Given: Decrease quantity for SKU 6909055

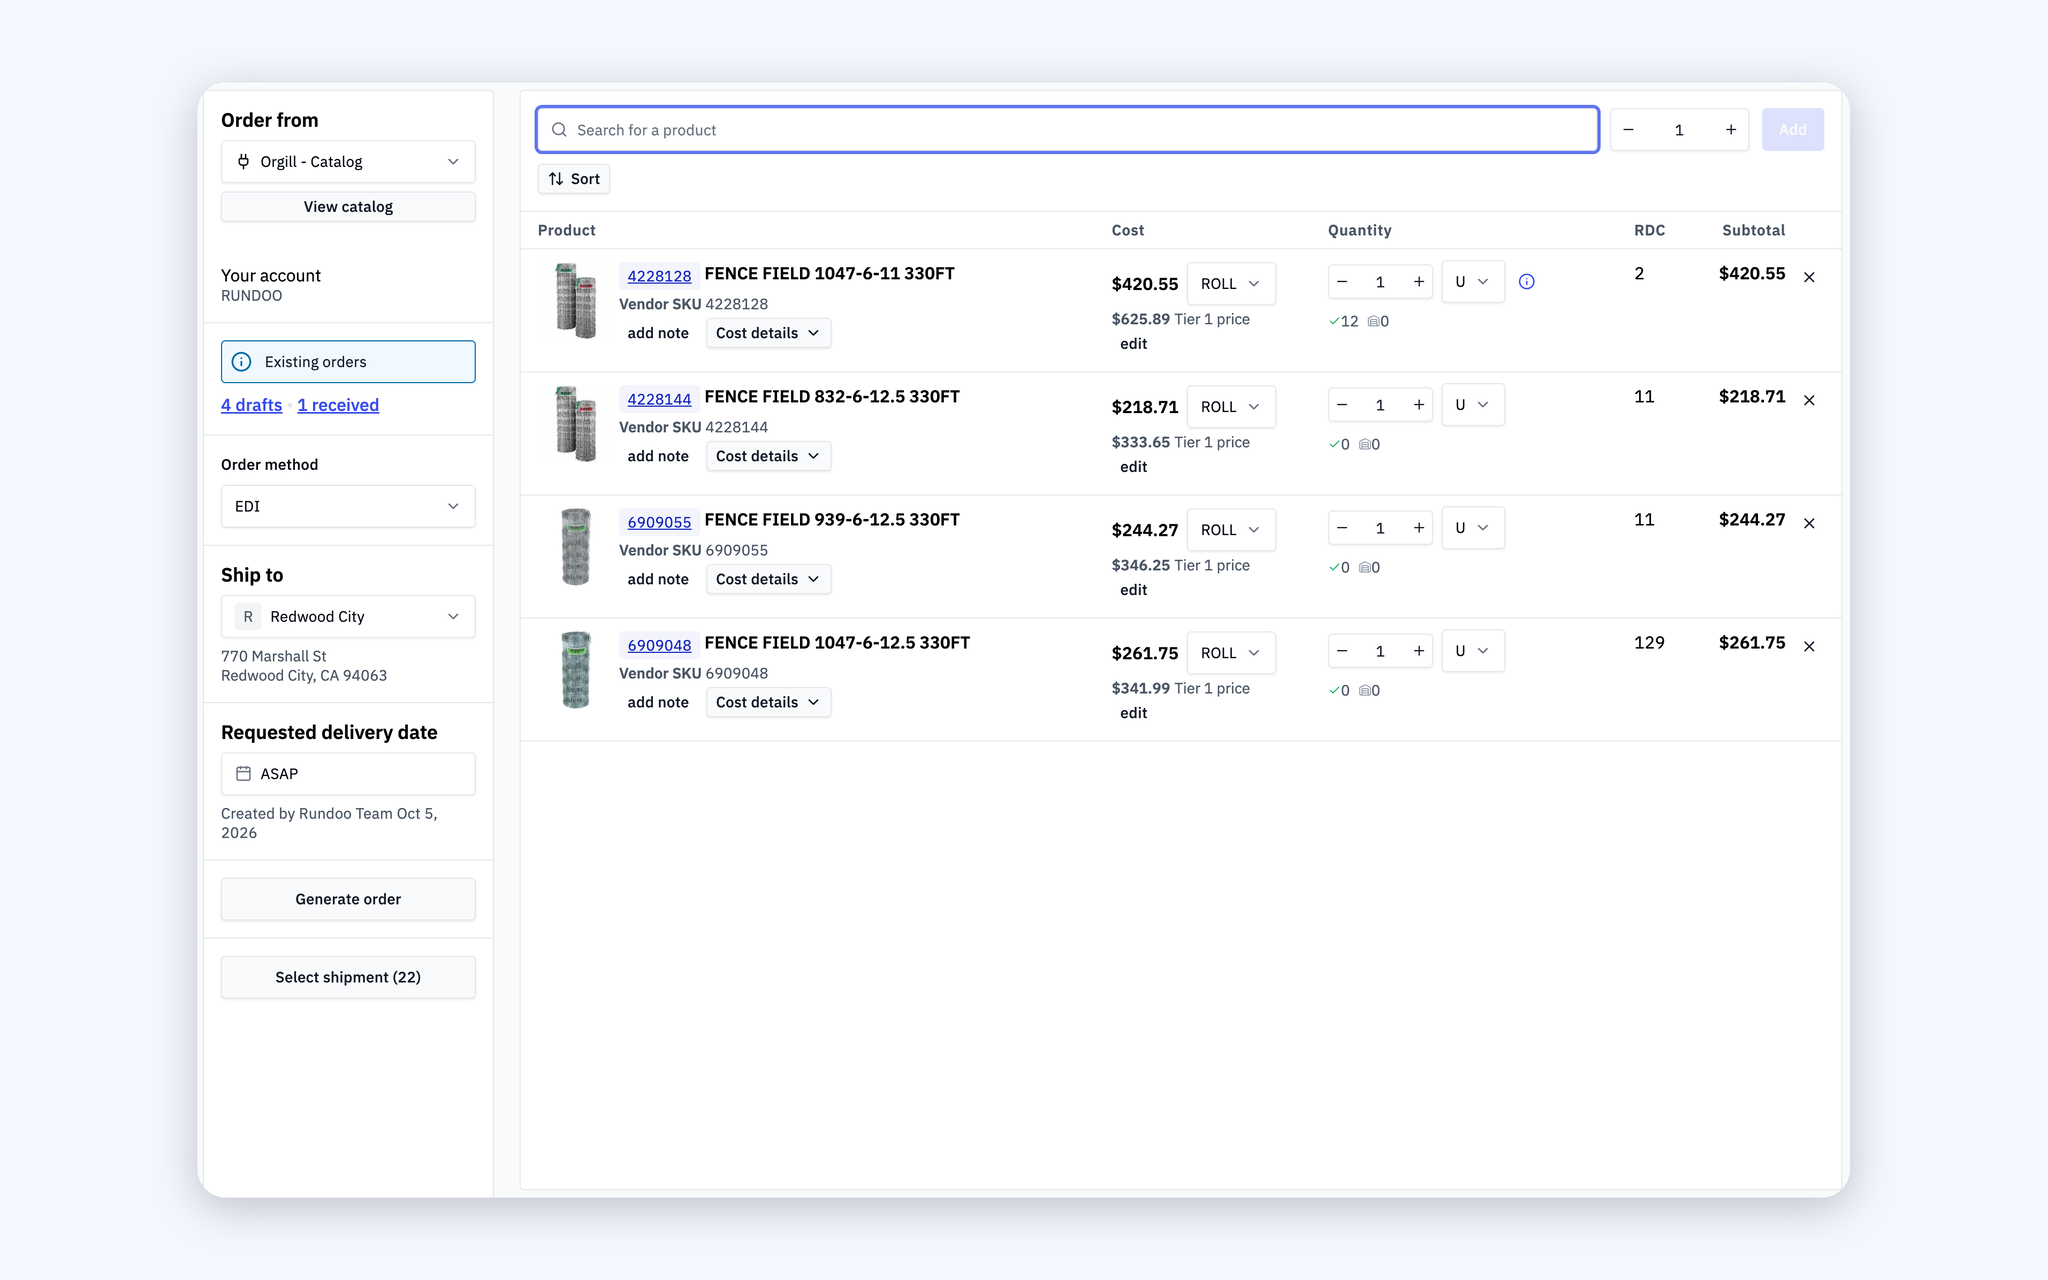Looking at the screenshot, I should (x=1342, y=528).
